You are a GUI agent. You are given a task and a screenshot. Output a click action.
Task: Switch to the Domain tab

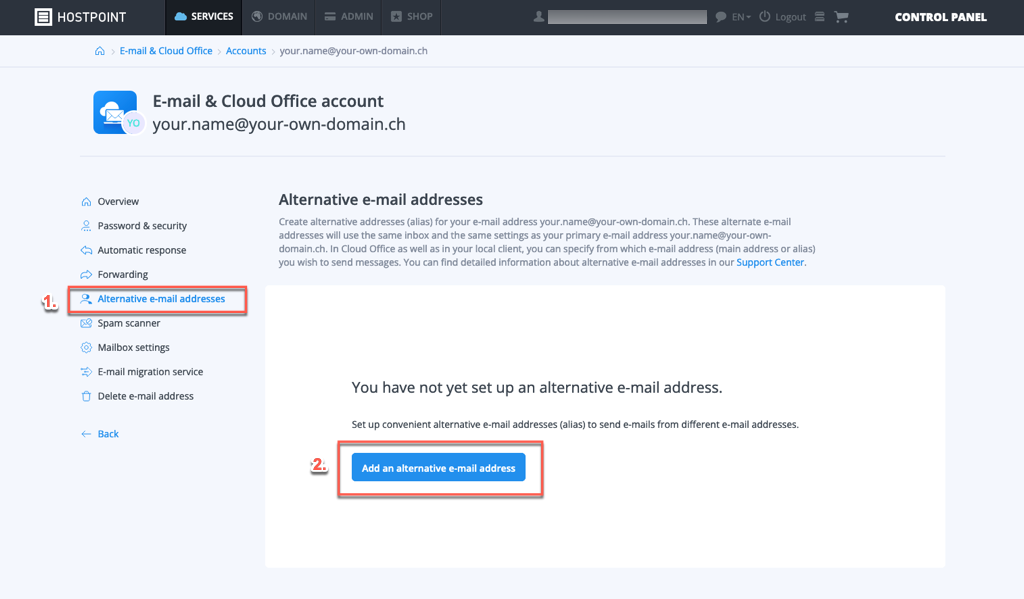(279, 17)
